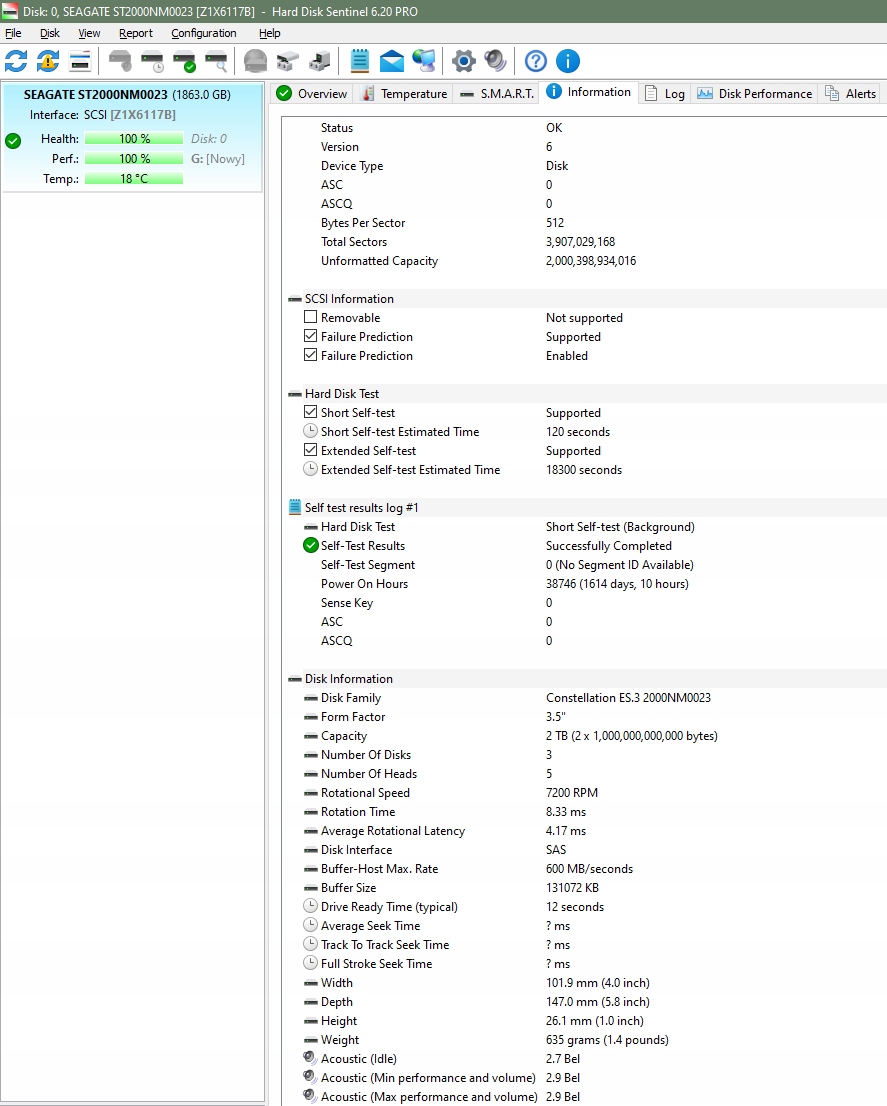Click the speaker icon beside Acoustic (Idle)
887x1106 pixels.
coord(310,1058)
